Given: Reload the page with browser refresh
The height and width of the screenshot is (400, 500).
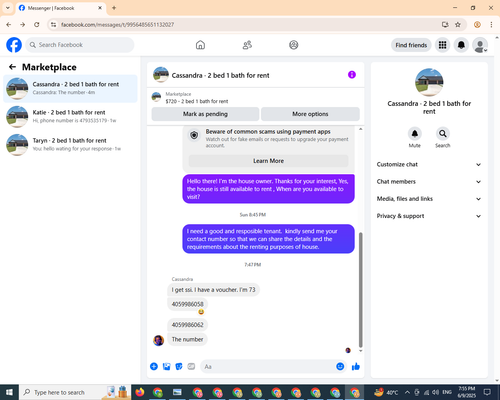Looking at the screenshot, I should point(37,24).
